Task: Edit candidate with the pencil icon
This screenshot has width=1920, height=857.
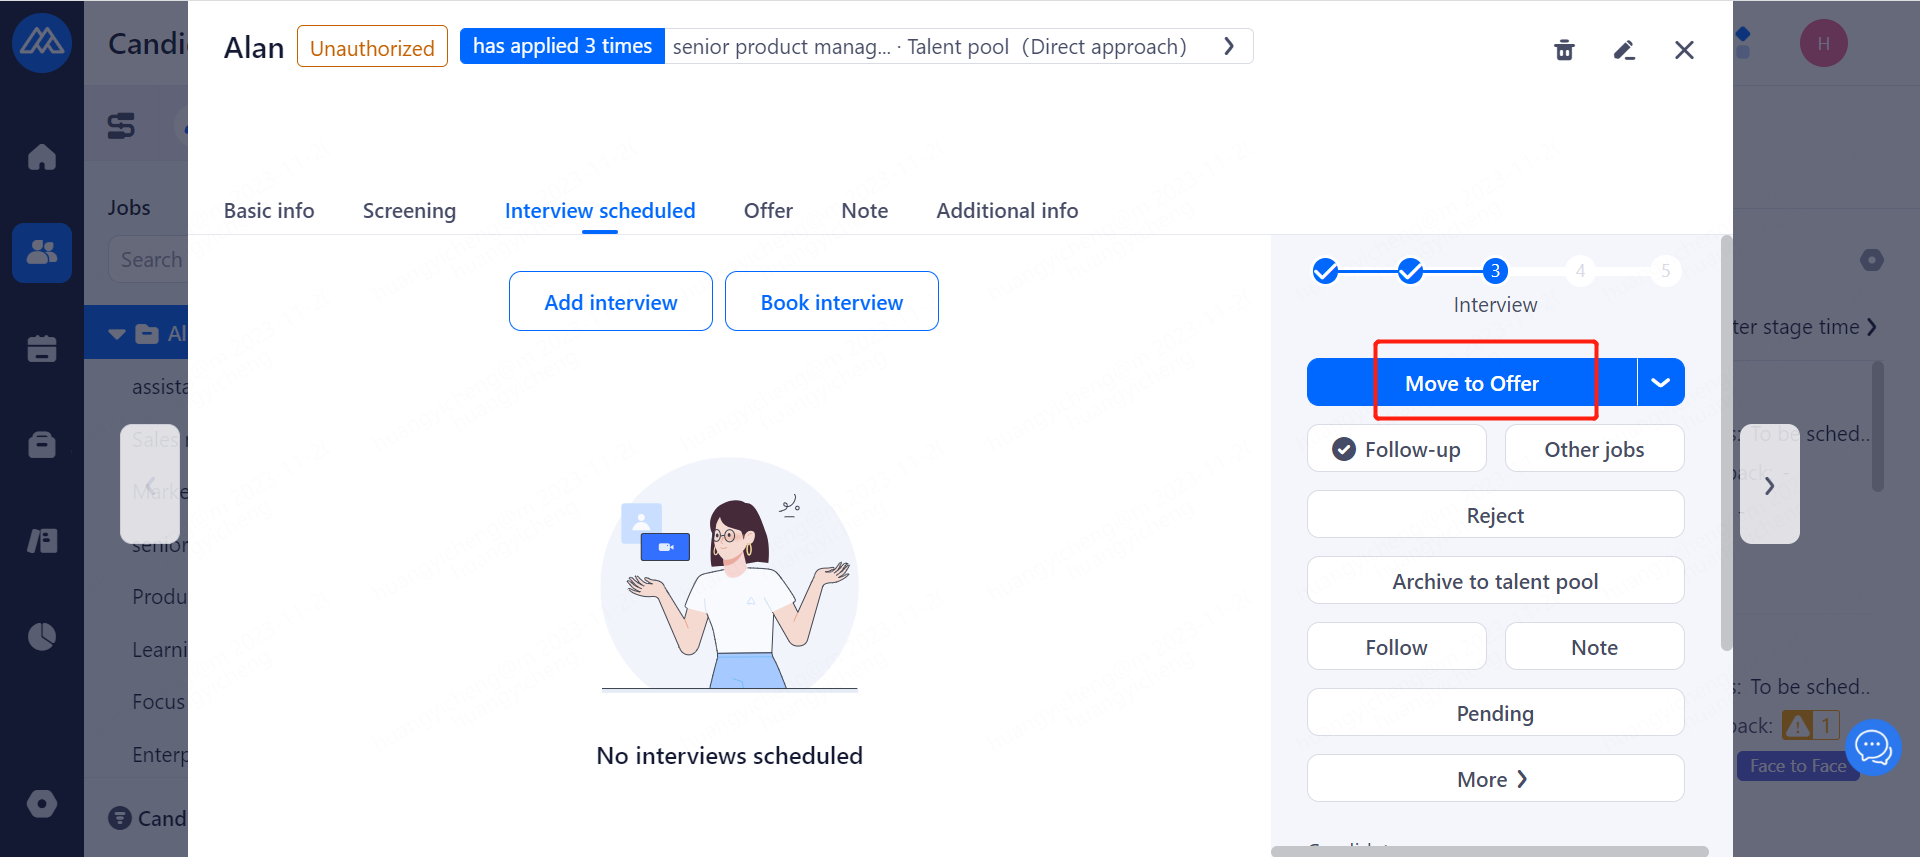Action: [x=1625, y=50]
